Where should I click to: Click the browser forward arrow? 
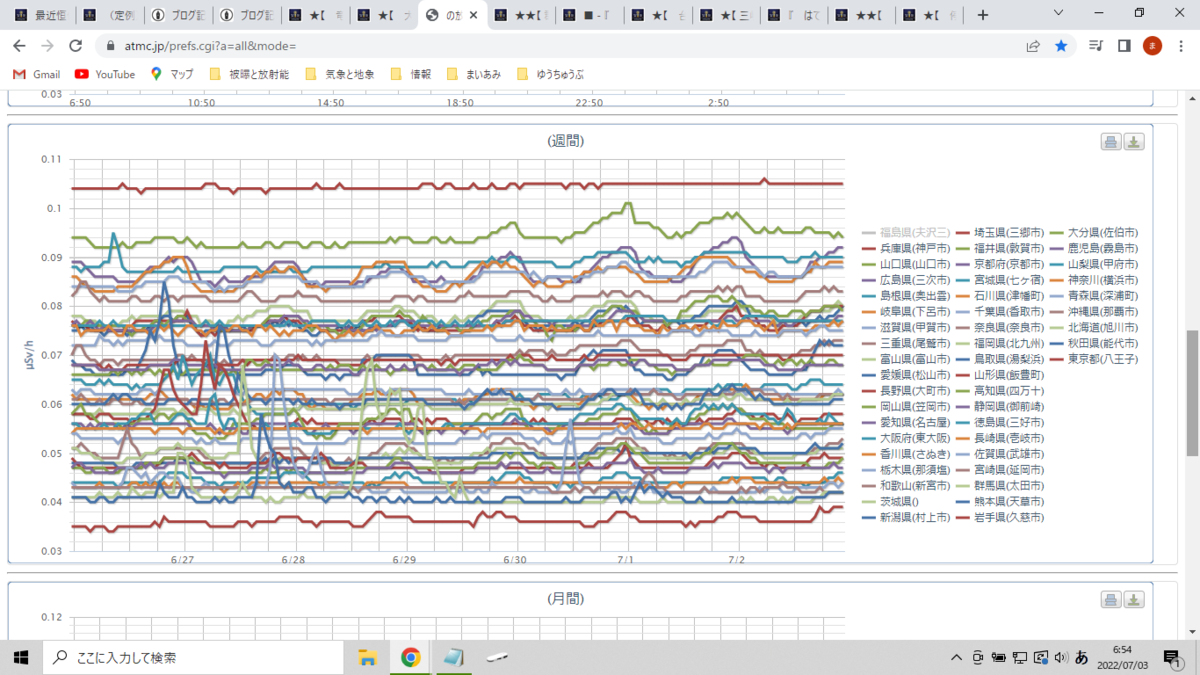pyautogui.click(x=47, y=46)
